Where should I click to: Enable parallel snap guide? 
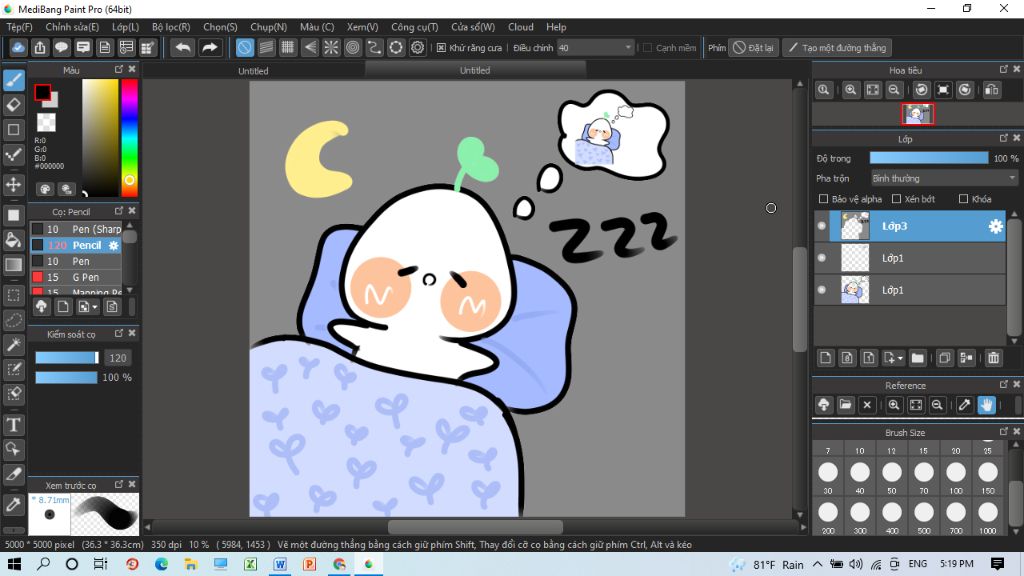(266, 48)
